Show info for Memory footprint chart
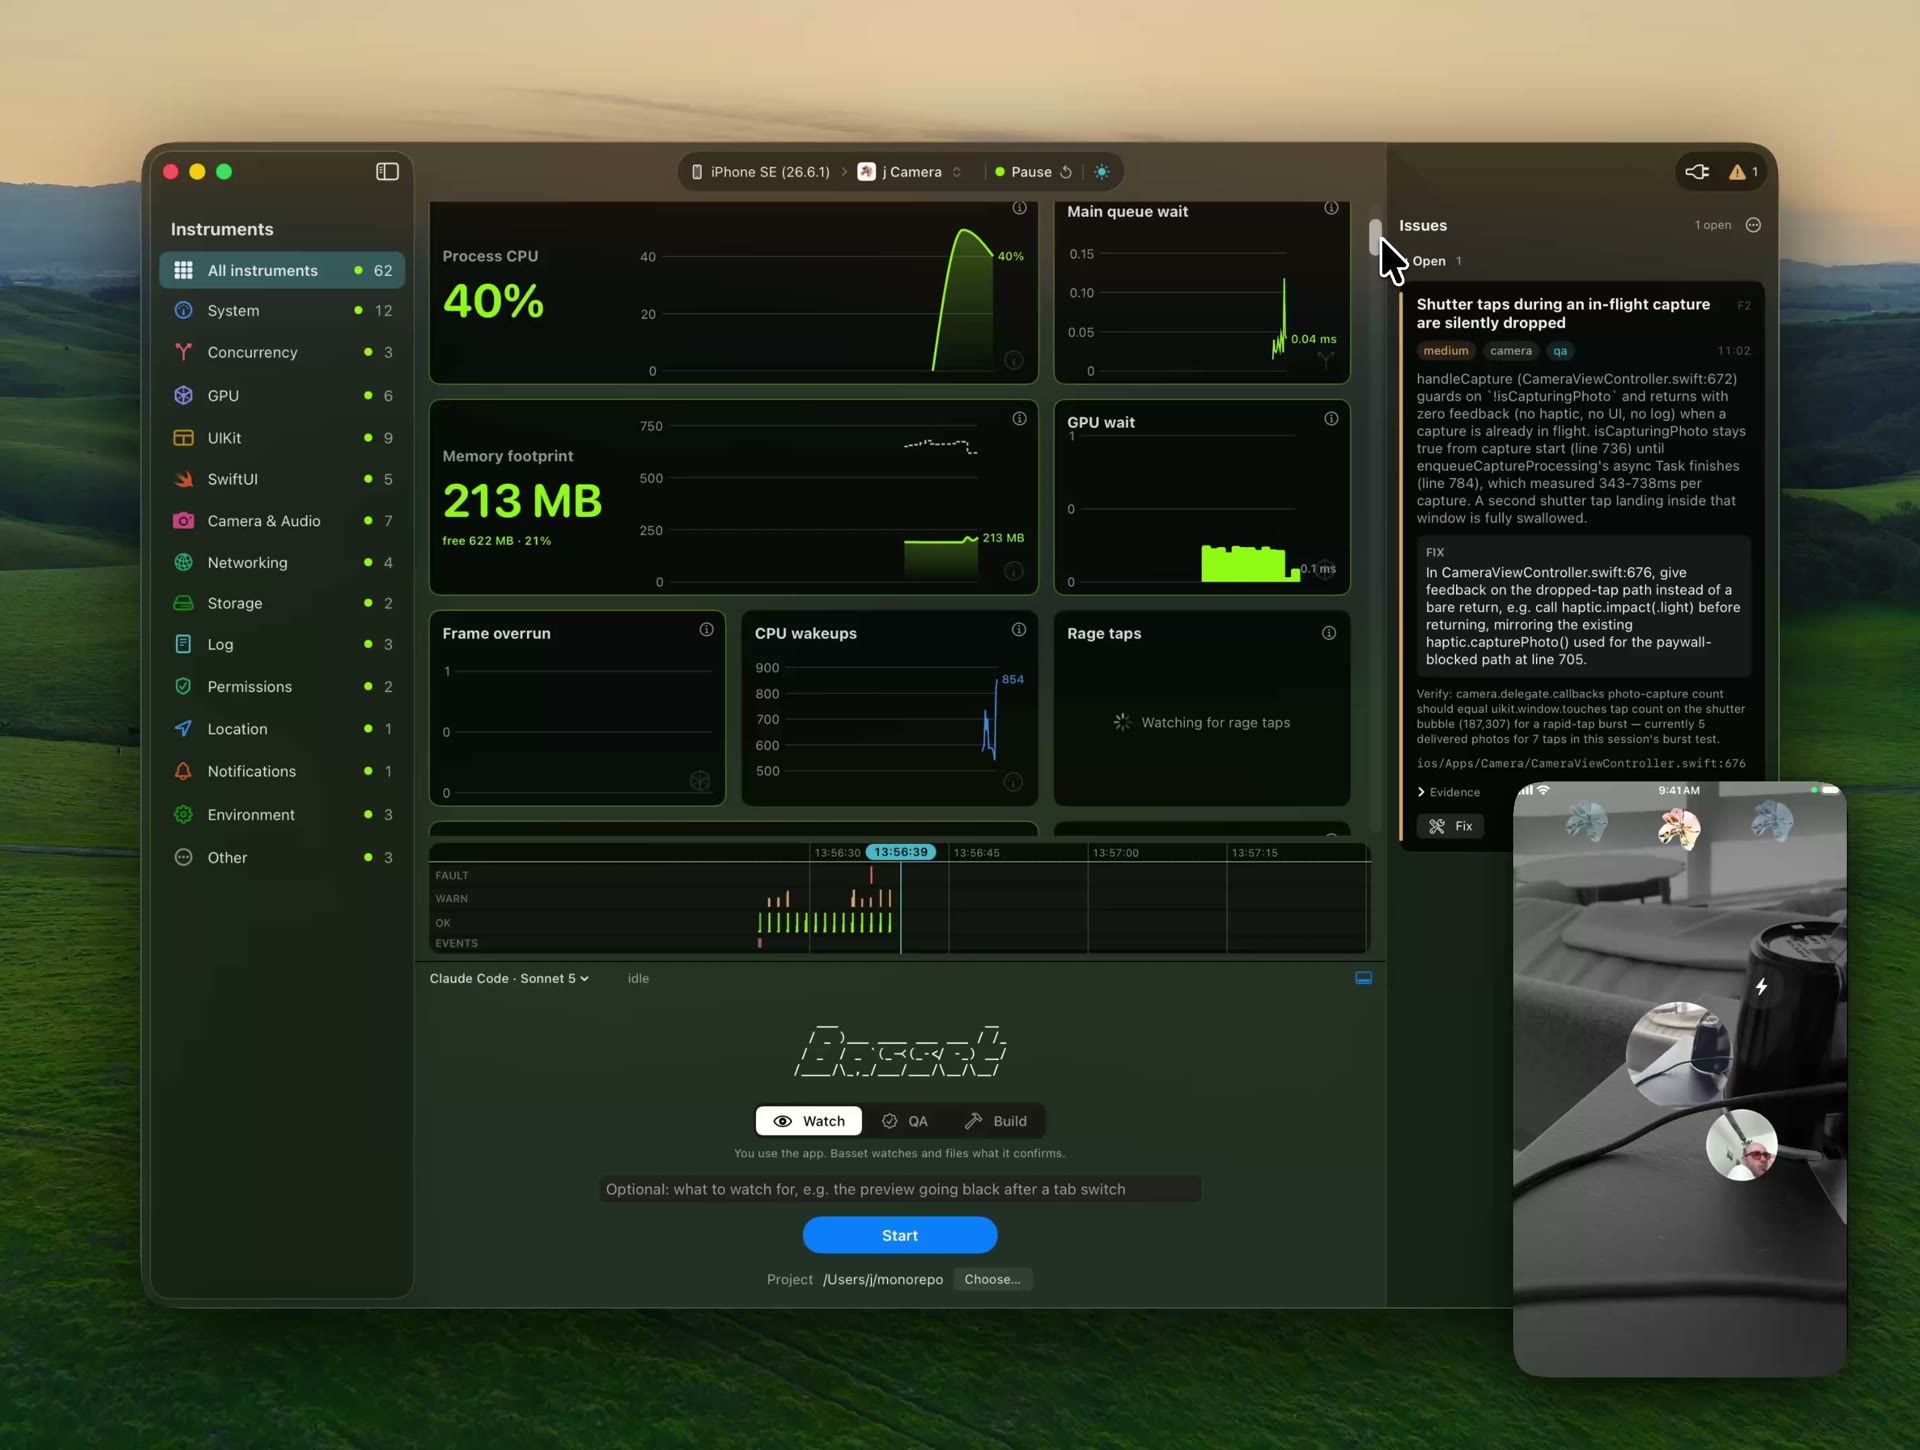This screenshot has width=1920, height=1450. click(1019, 419)
